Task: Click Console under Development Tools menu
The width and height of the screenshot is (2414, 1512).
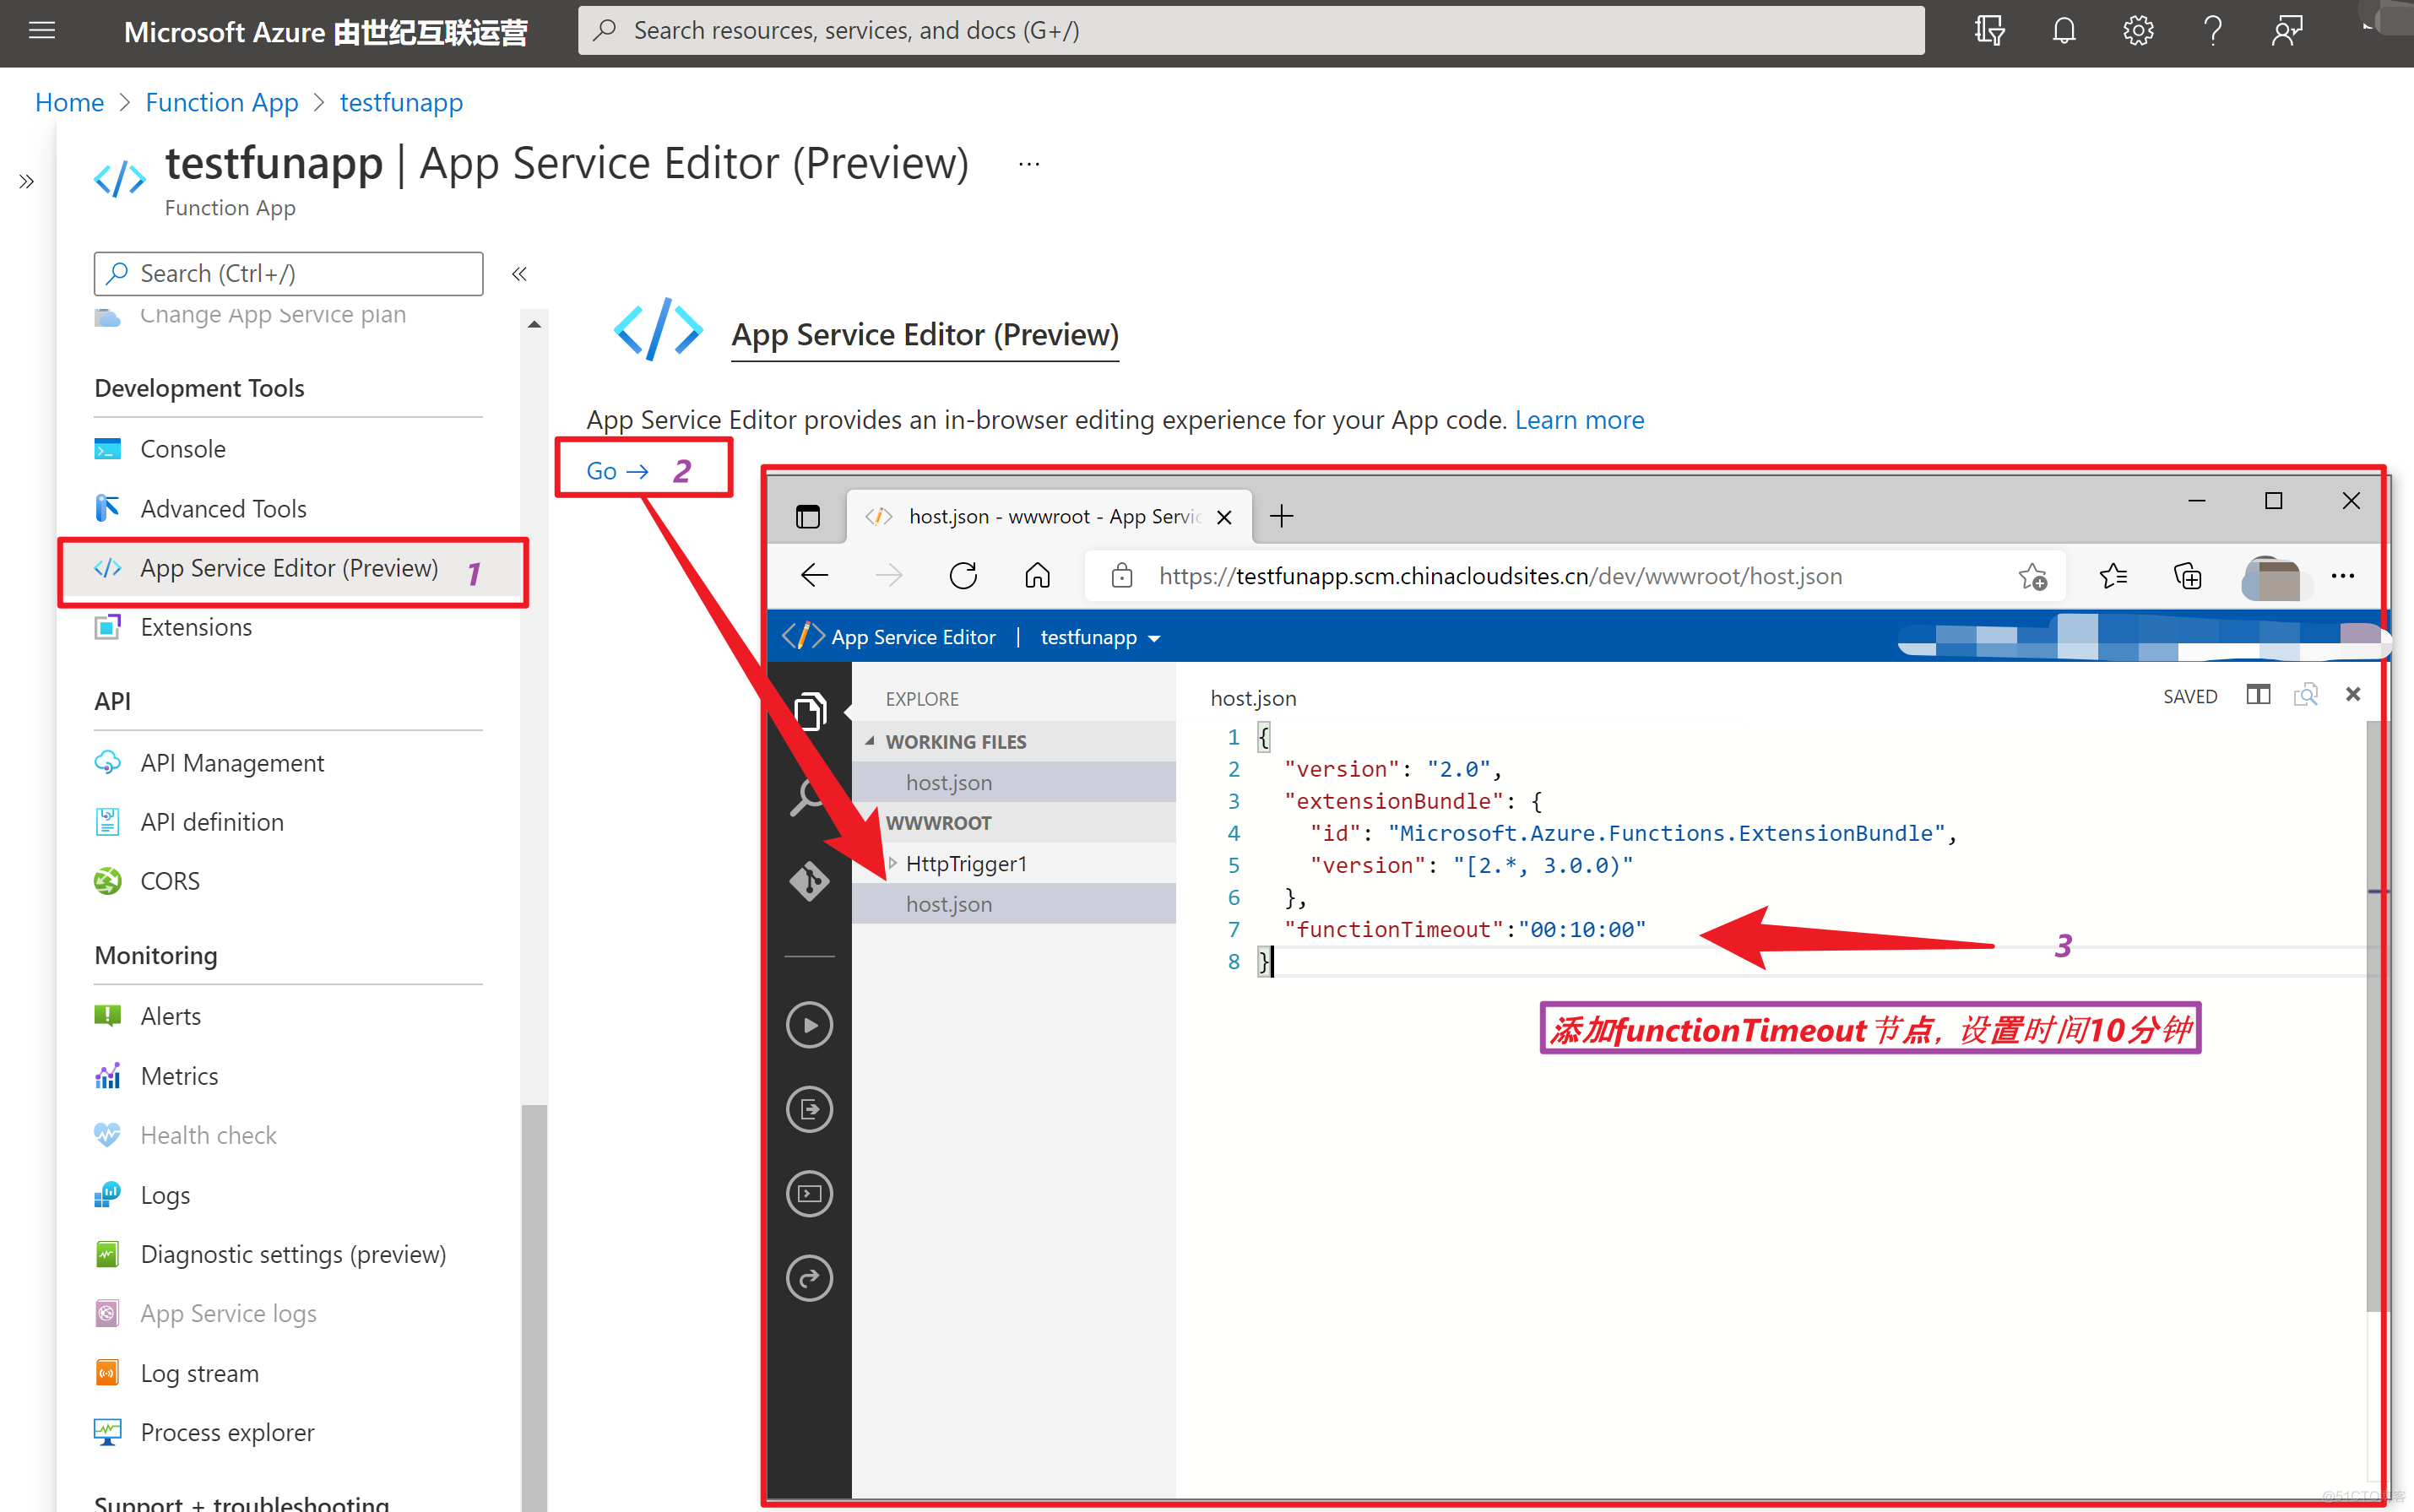Action: 182,449
